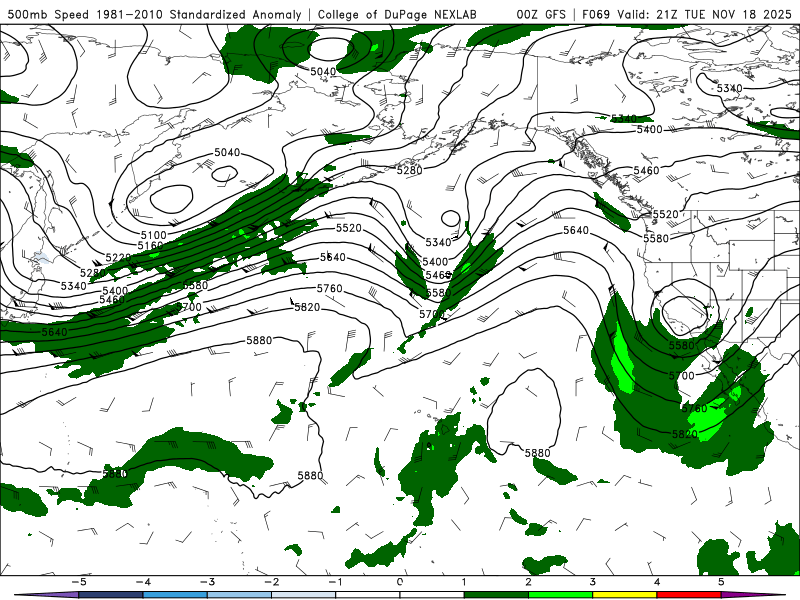Click the "5220" height contour label
800x600 pixels.
(x=118, y=258)
